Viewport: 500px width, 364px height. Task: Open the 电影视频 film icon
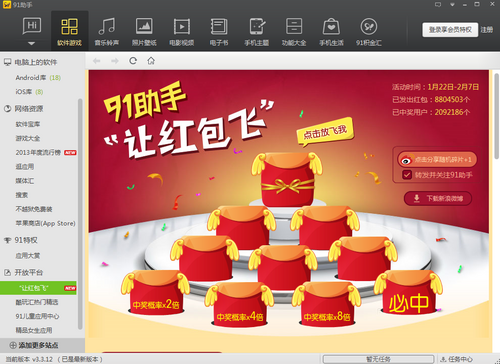pos(182,27)
